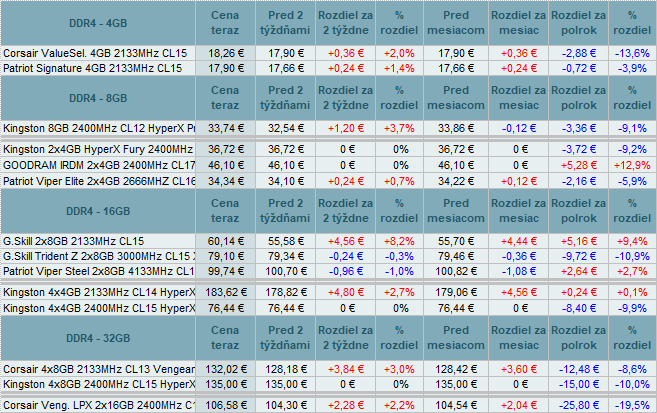Click Corsair 4x8GB 2133MHz CL13 Vengeance name
The image size is (657, 413).
(99, 369)
